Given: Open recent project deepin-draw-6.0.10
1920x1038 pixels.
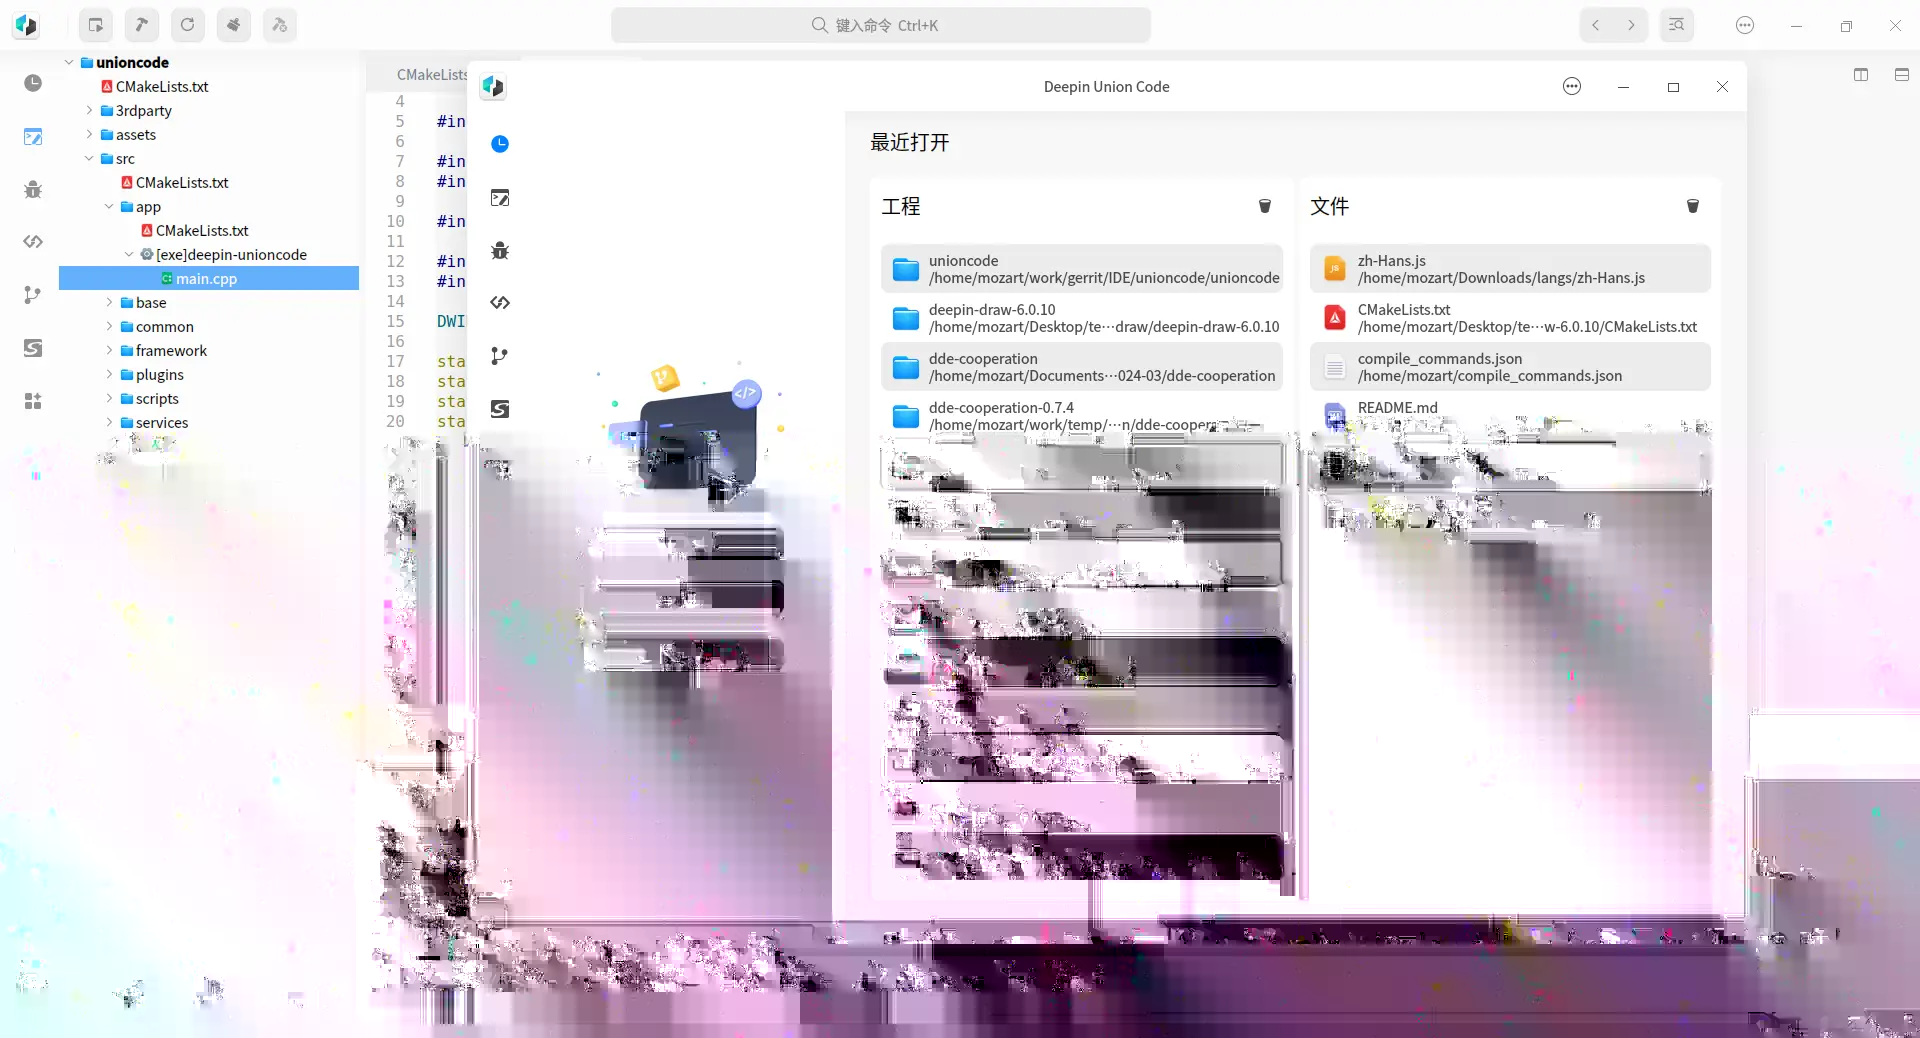Looking at the screenshot, I should coord(1082,318).
